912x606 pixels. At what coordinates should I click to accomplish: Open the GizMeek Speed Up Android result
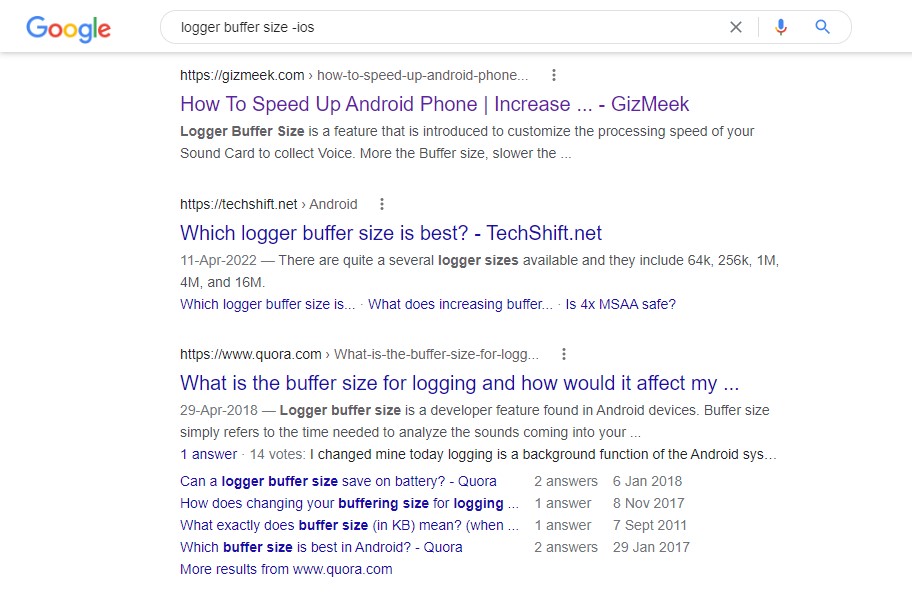(x=434, y=104)
